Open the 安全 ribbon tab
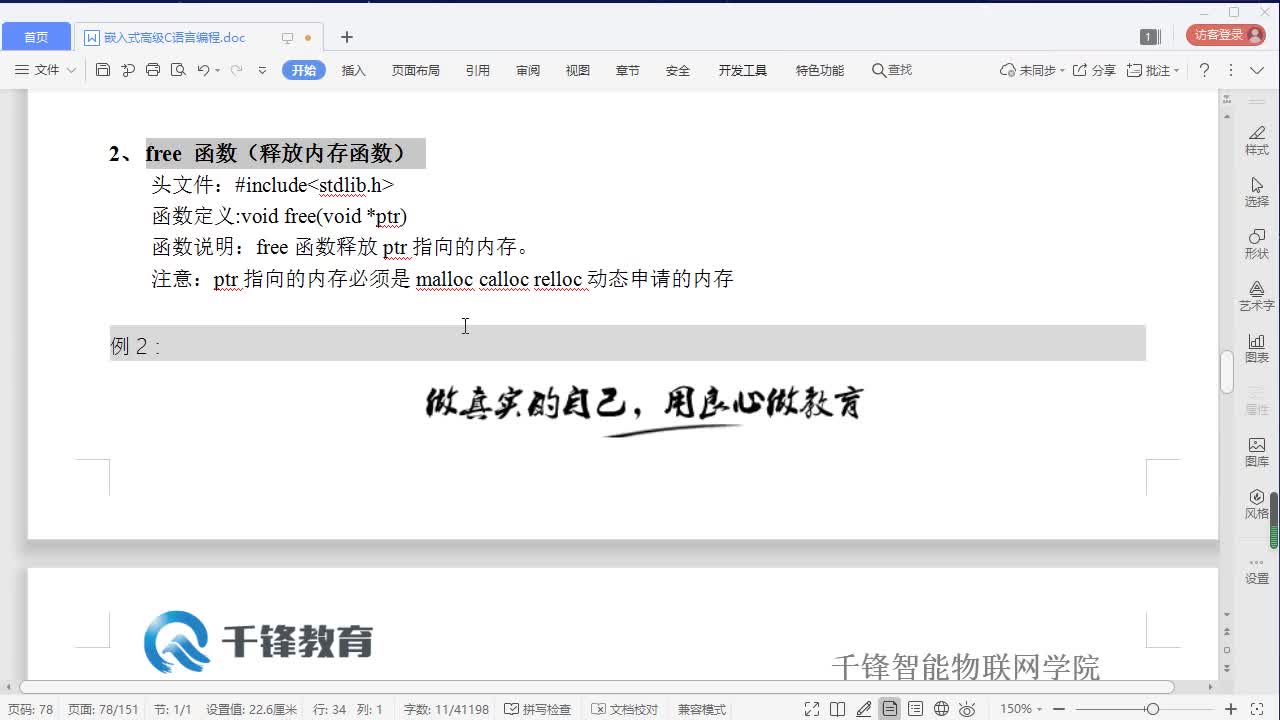This screenshot has width=1280, height=720. (x=678, y=70)
